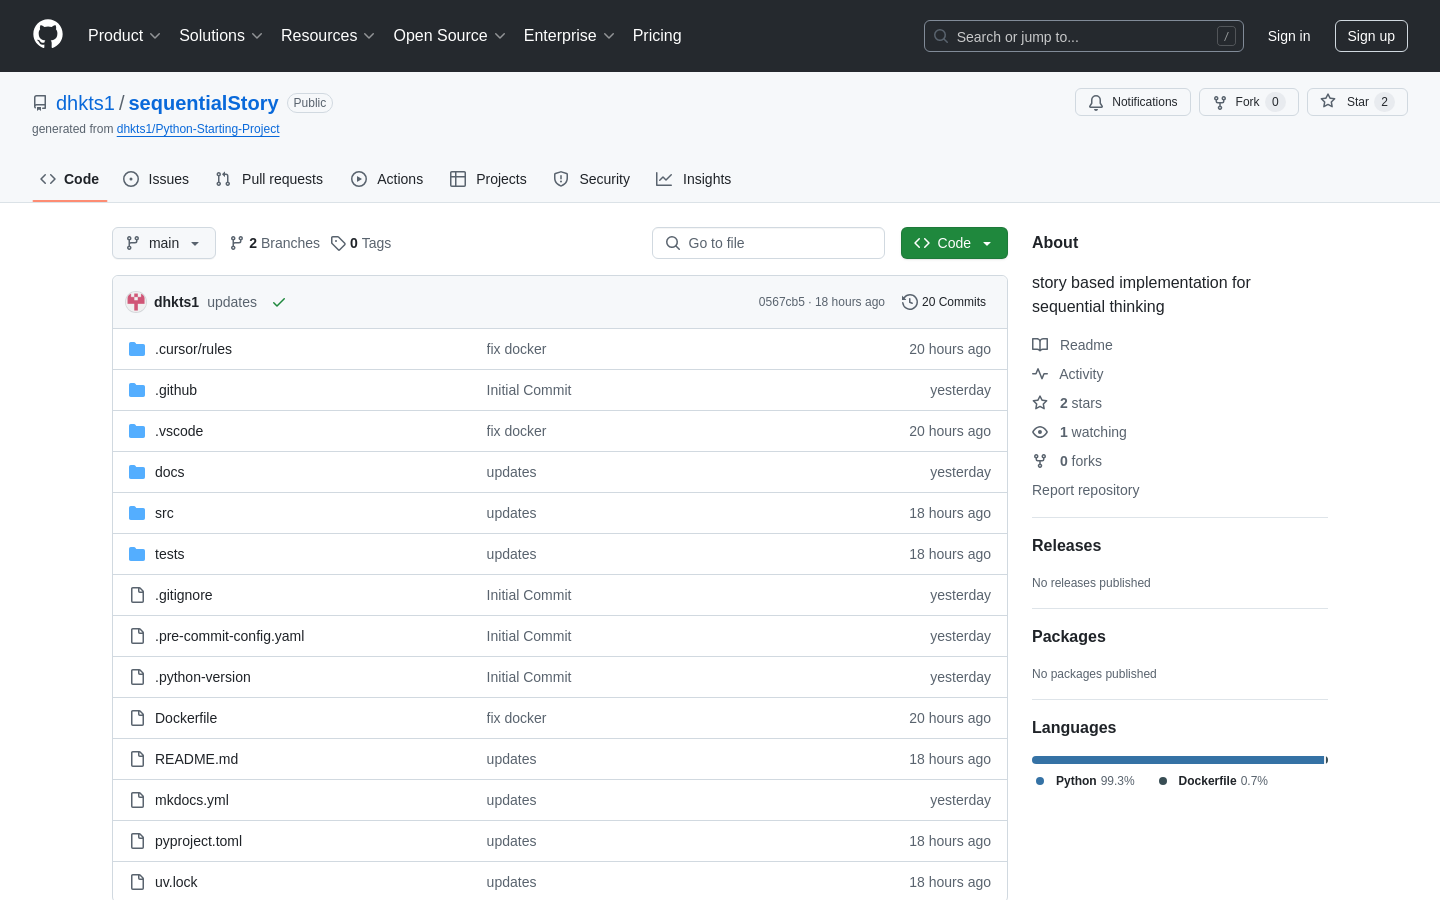Screen dimensions: 1440x900
Task: Click the GitHub logo icon
Action: pyautogui.click(x=48, y=35)
